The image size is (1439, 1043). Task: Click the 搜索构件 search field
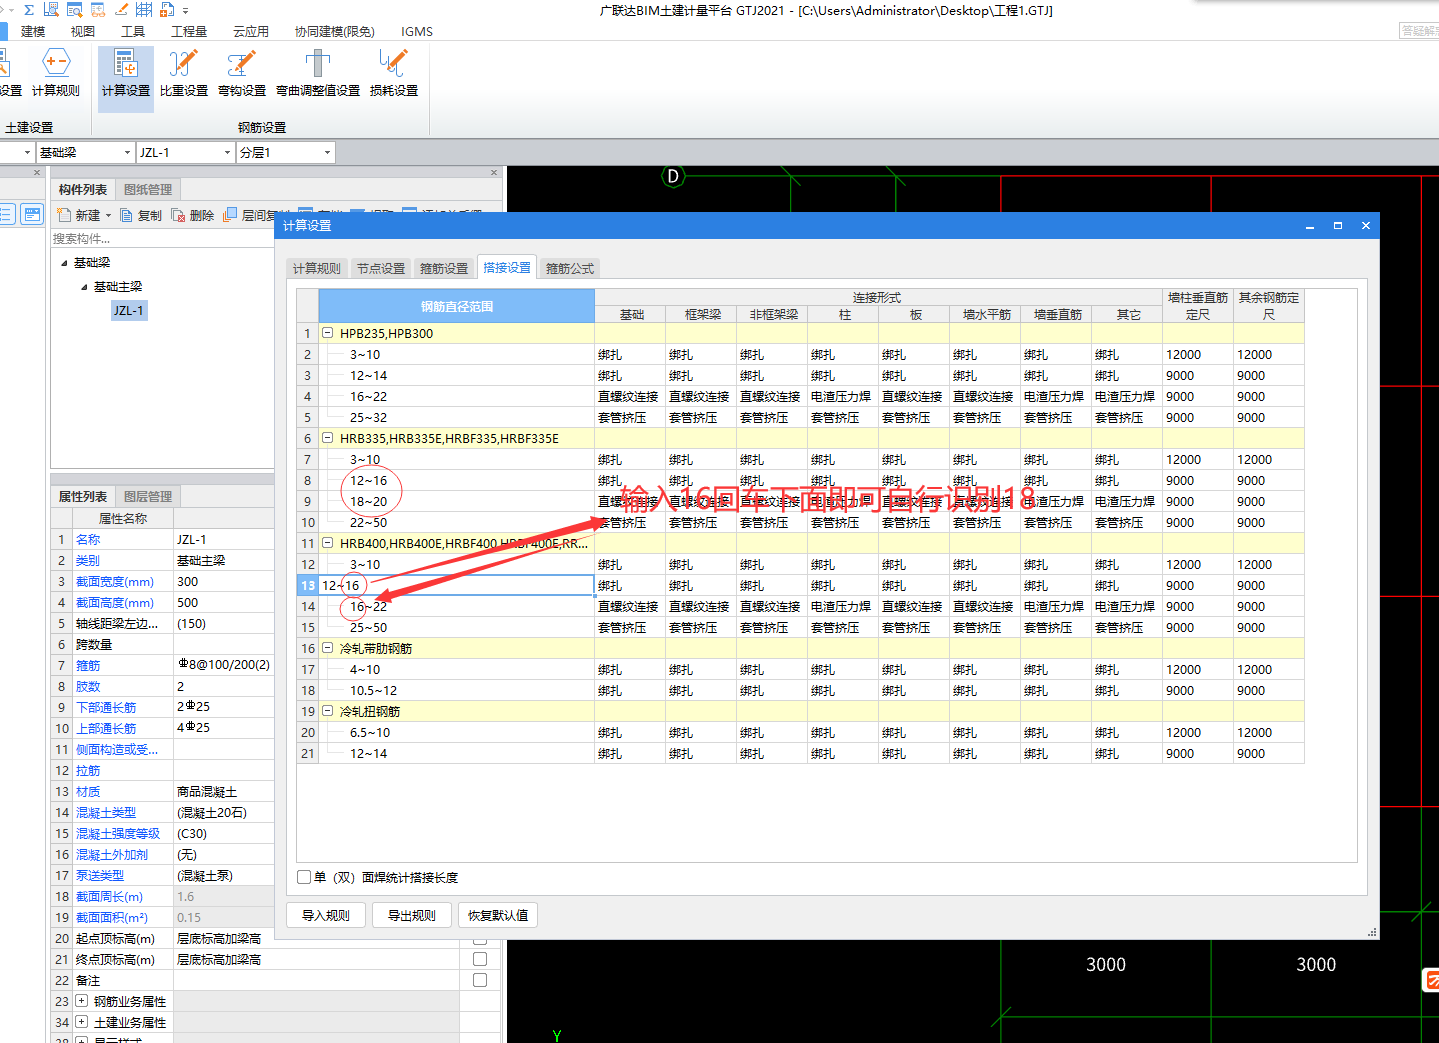click(x=162, y=238)
